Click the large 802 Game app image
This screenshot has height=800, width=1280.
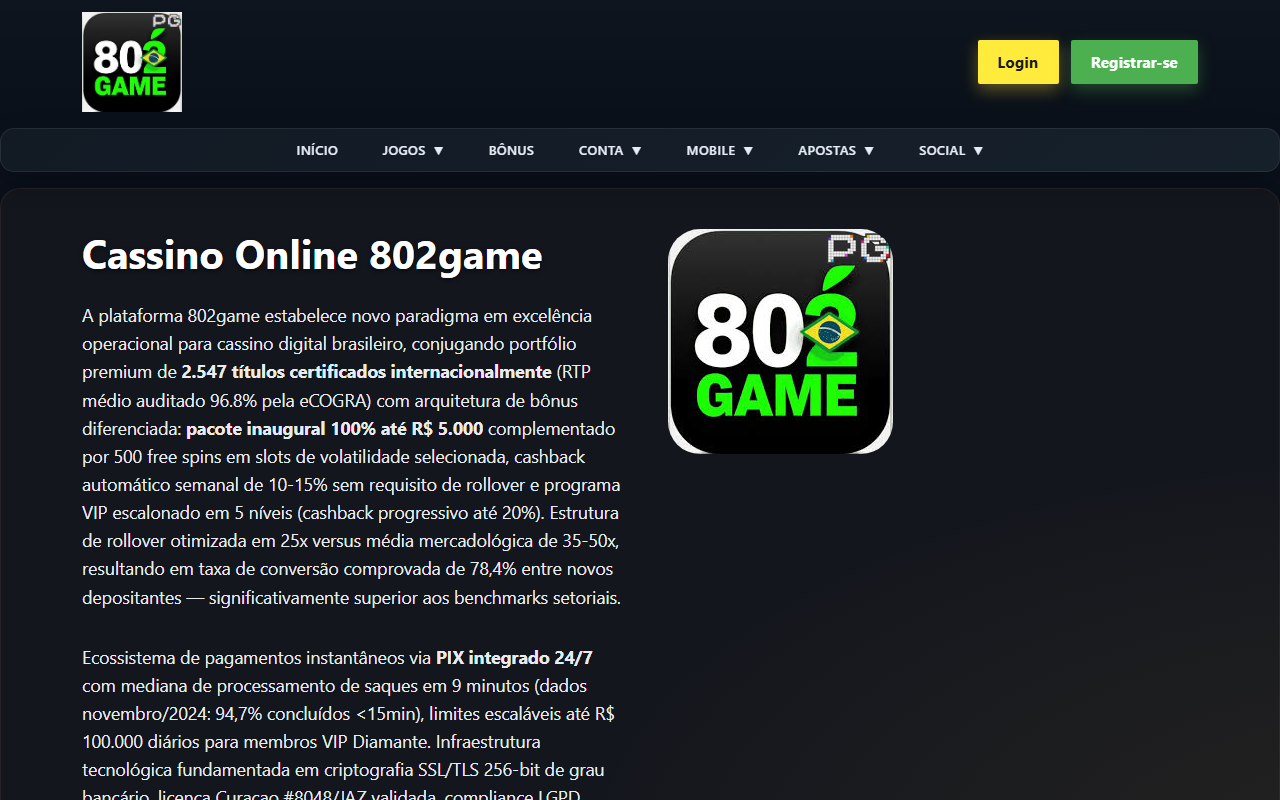tap(780, 341)
